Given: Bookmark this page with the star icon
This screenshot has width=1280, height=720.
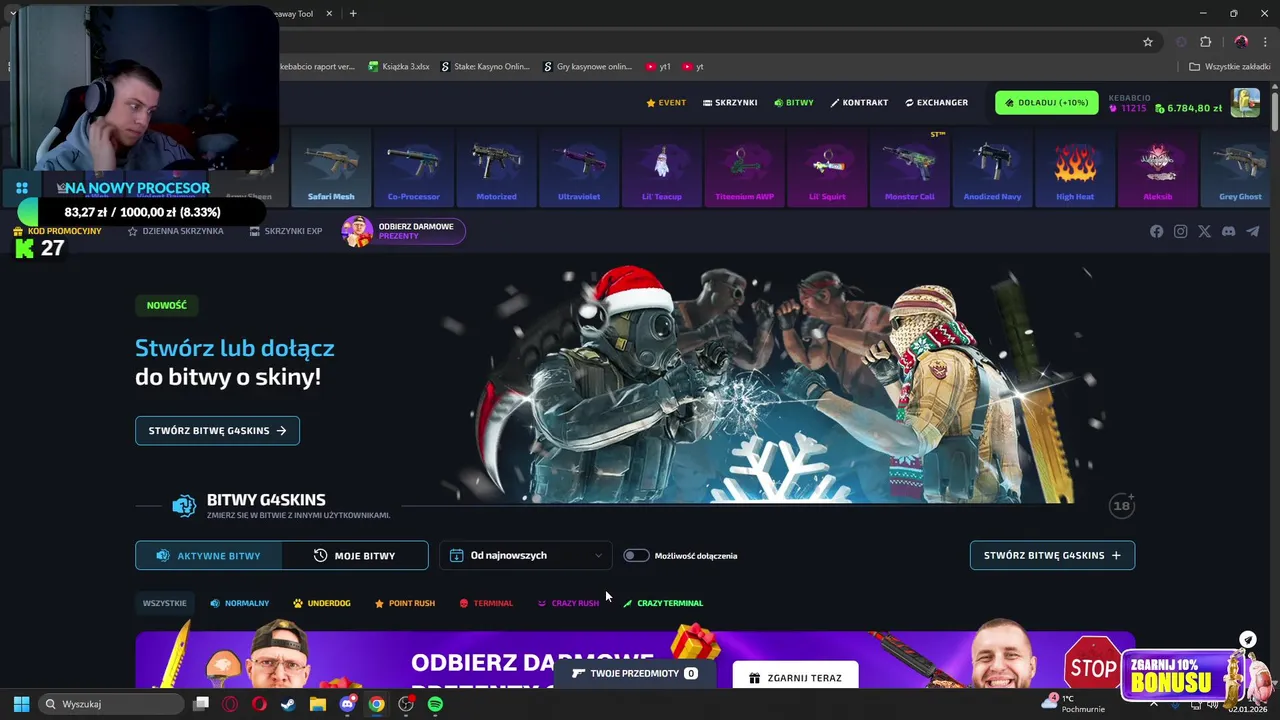Looking at the screenshot, I should tap(1148, 42).
